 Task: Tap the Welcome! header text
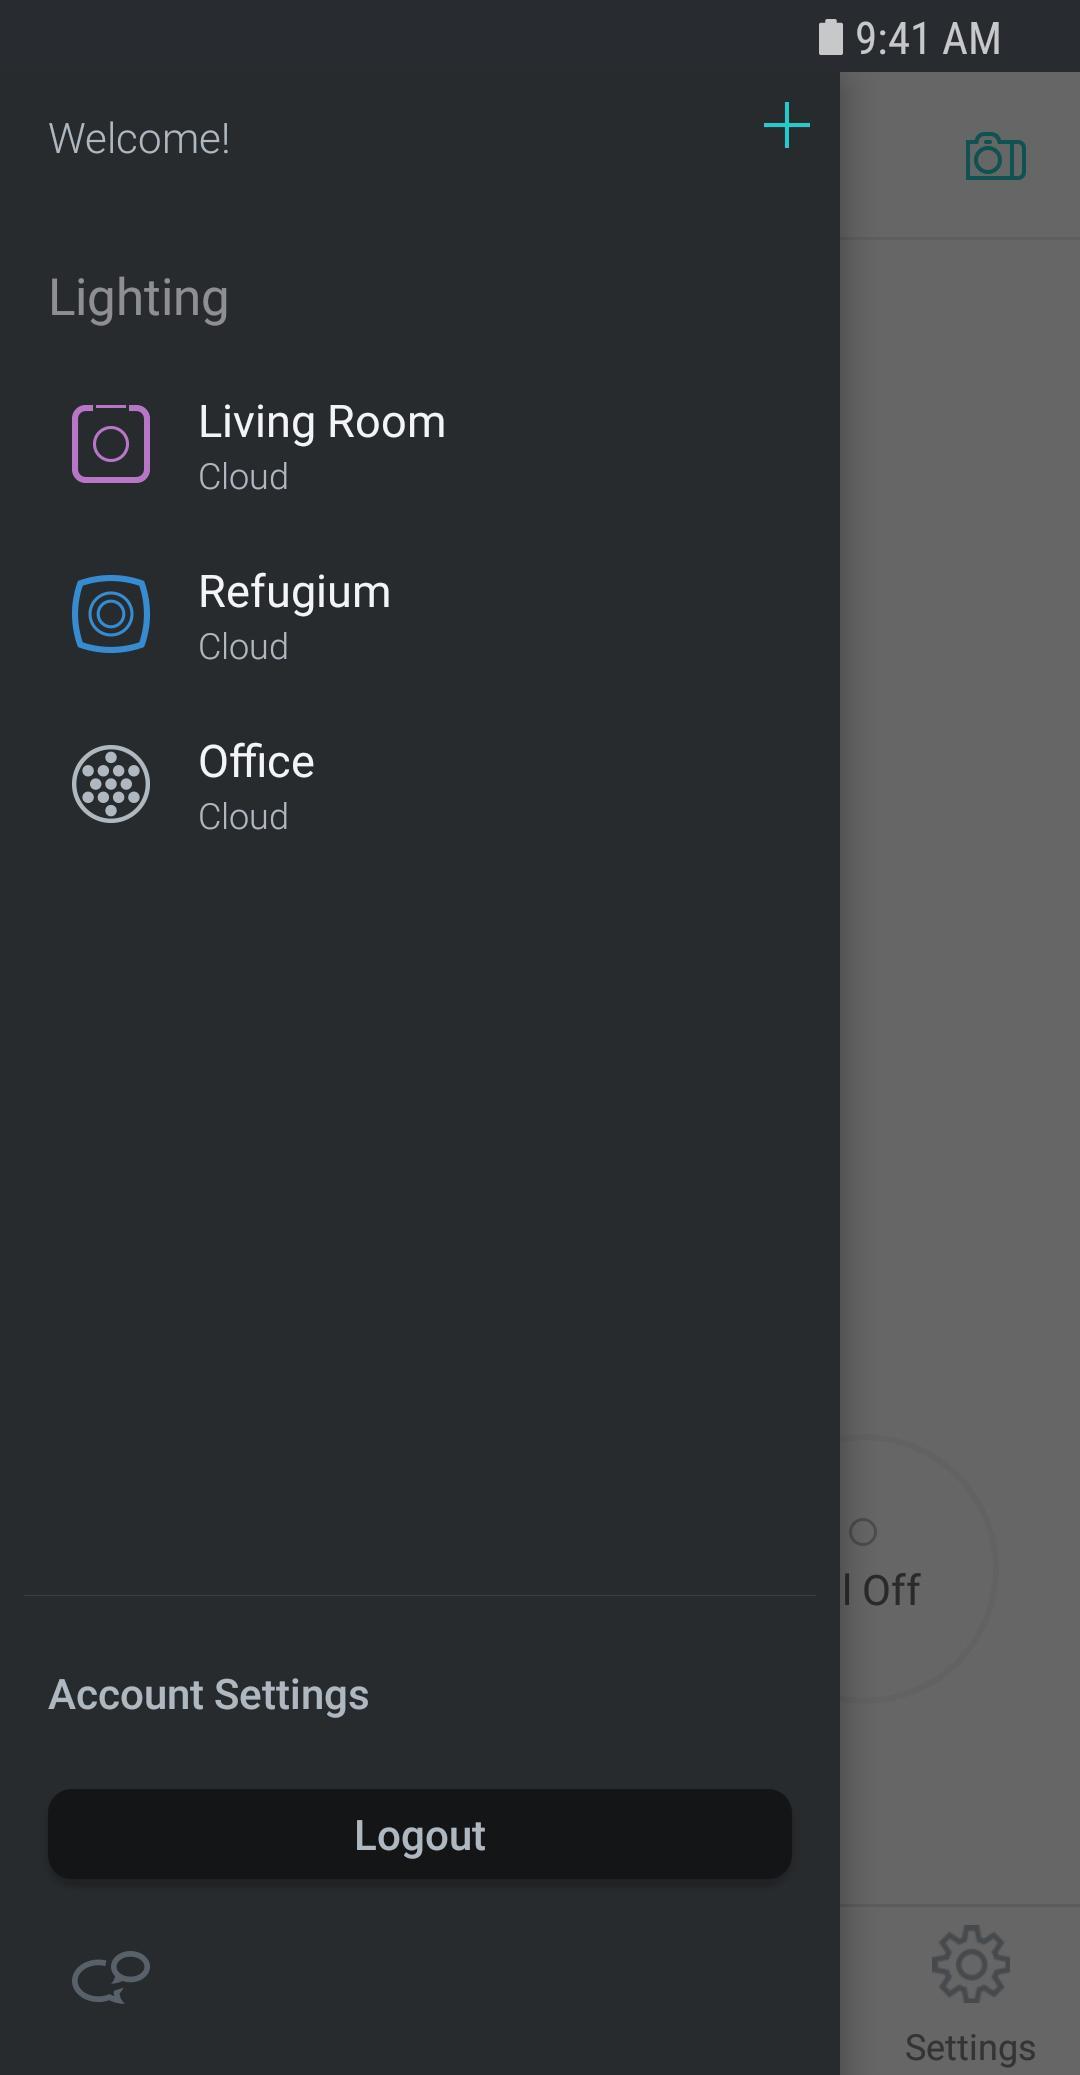[139, 139]
